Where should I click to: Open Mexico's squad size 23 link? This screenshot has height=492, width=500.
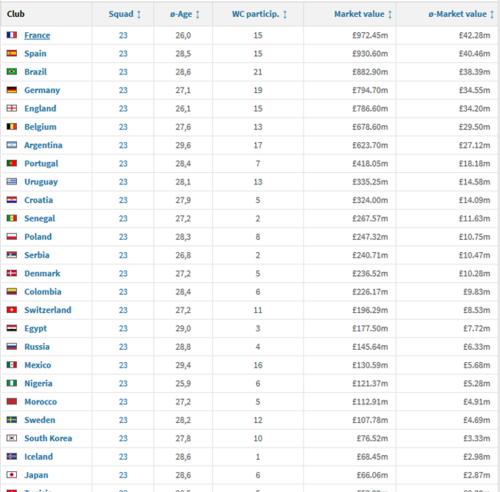(x=123, y=365)
